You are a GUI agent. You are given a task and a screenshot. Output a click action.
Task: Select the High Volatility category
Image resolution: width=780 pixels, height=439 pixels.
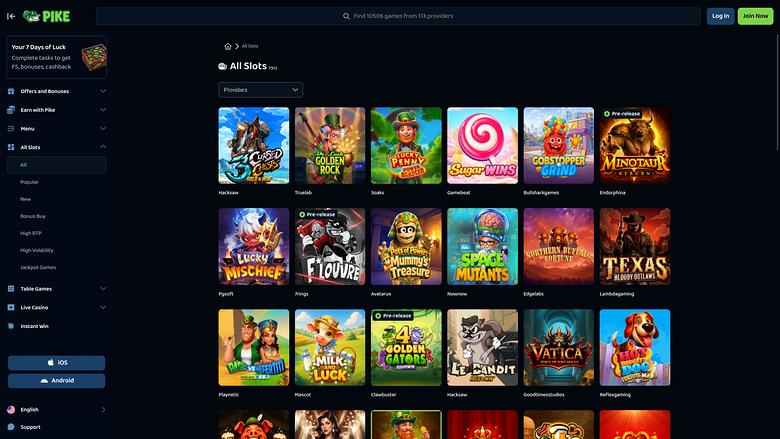(x=37, y=250)
